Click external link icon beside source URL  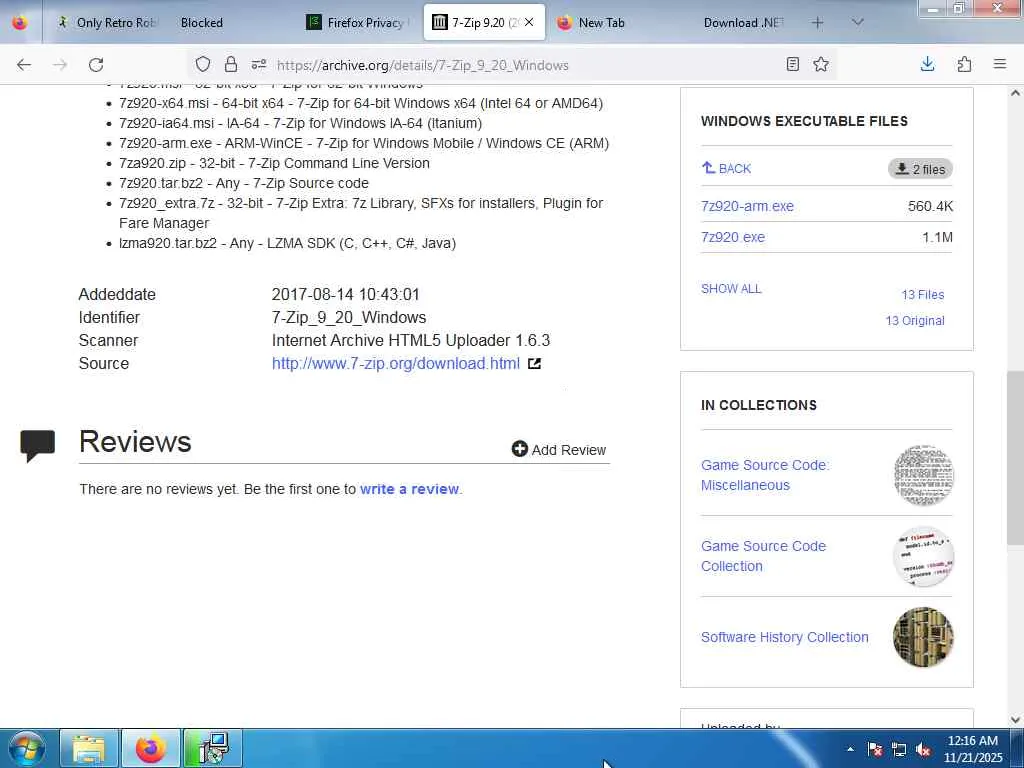pyautogui.click(x=534, y=364)
